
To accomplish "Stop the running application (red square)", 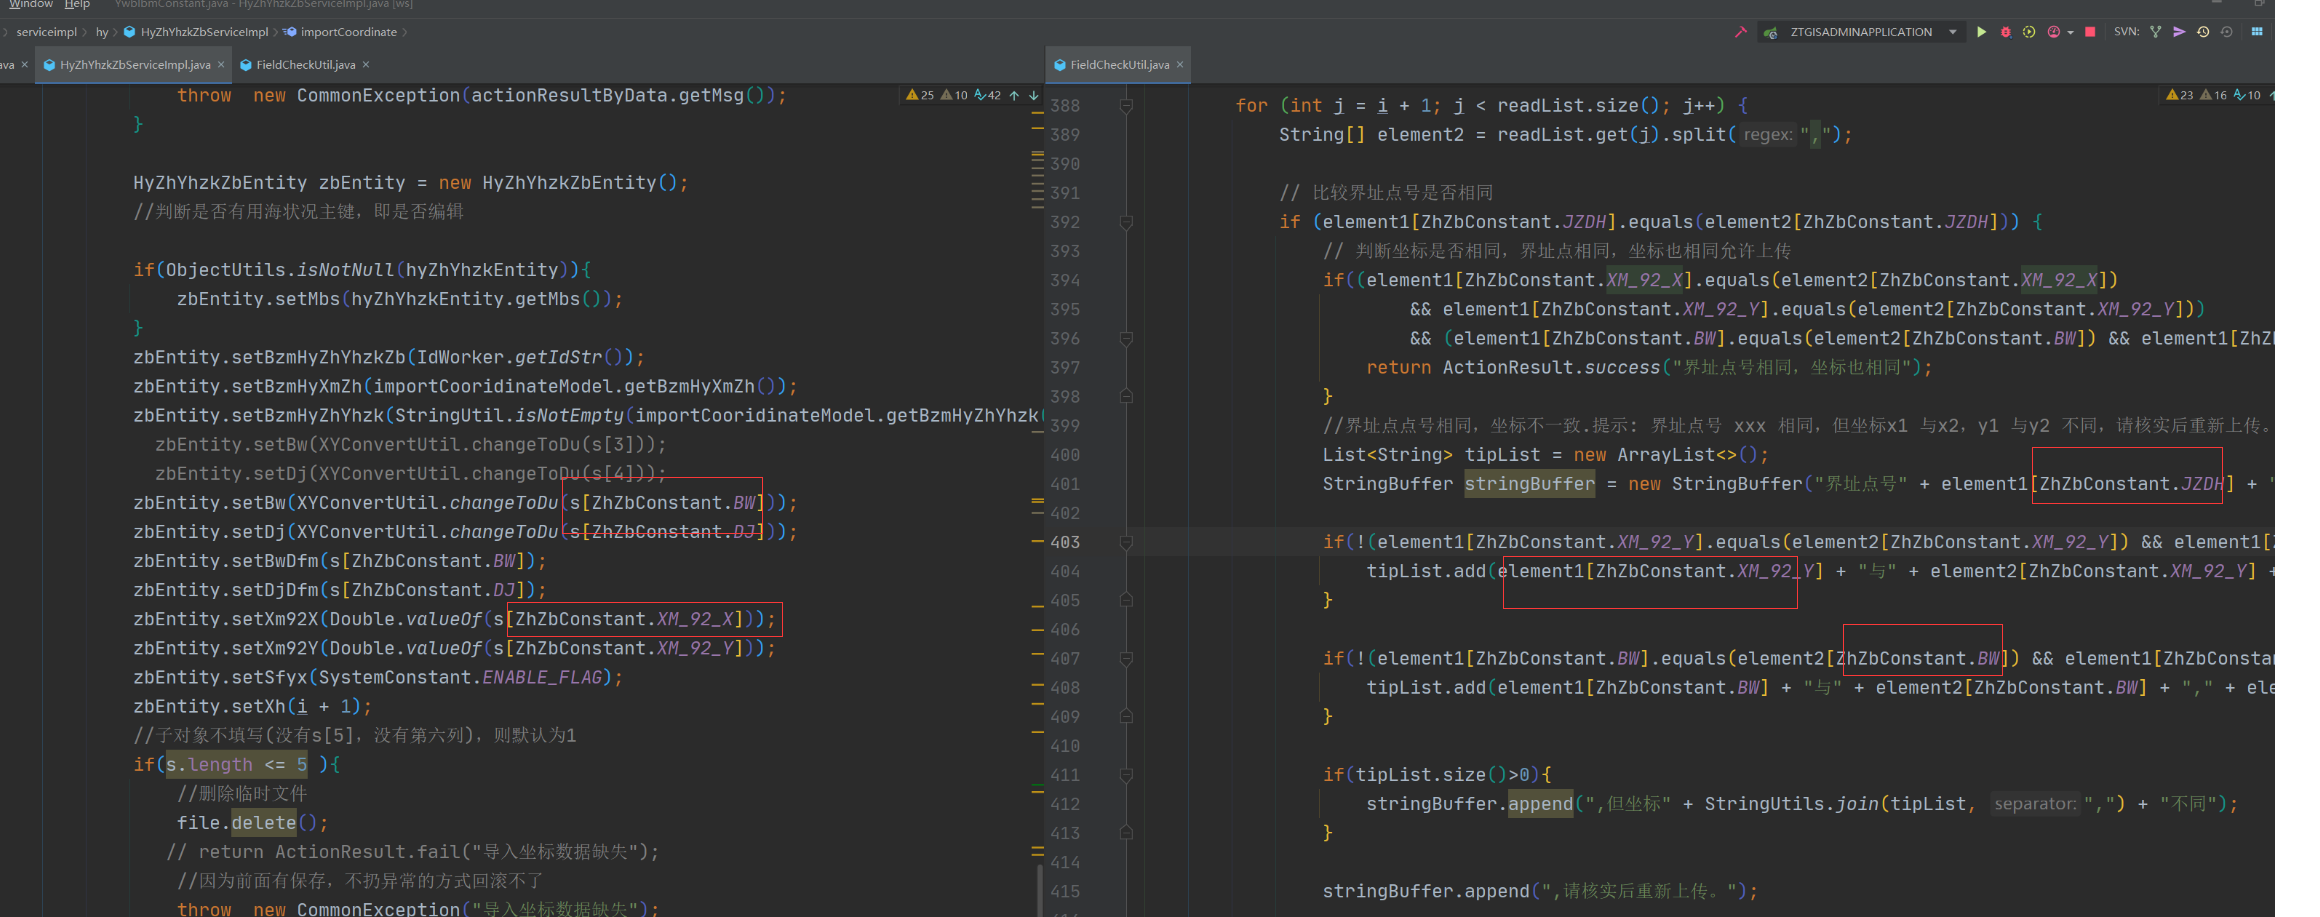I will (2090, 32).
